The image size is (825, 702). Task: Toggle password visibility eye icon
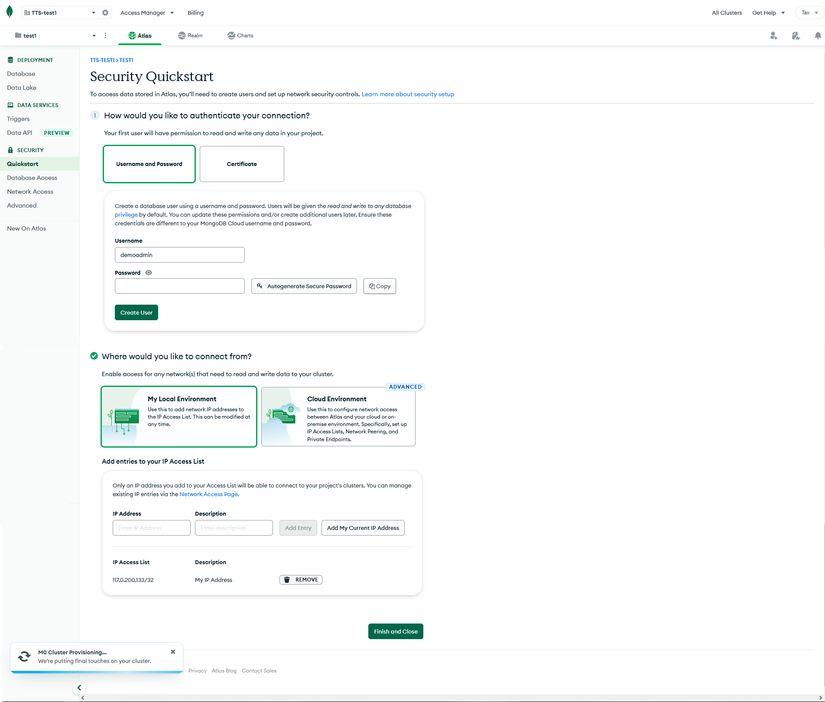point(148,273)
